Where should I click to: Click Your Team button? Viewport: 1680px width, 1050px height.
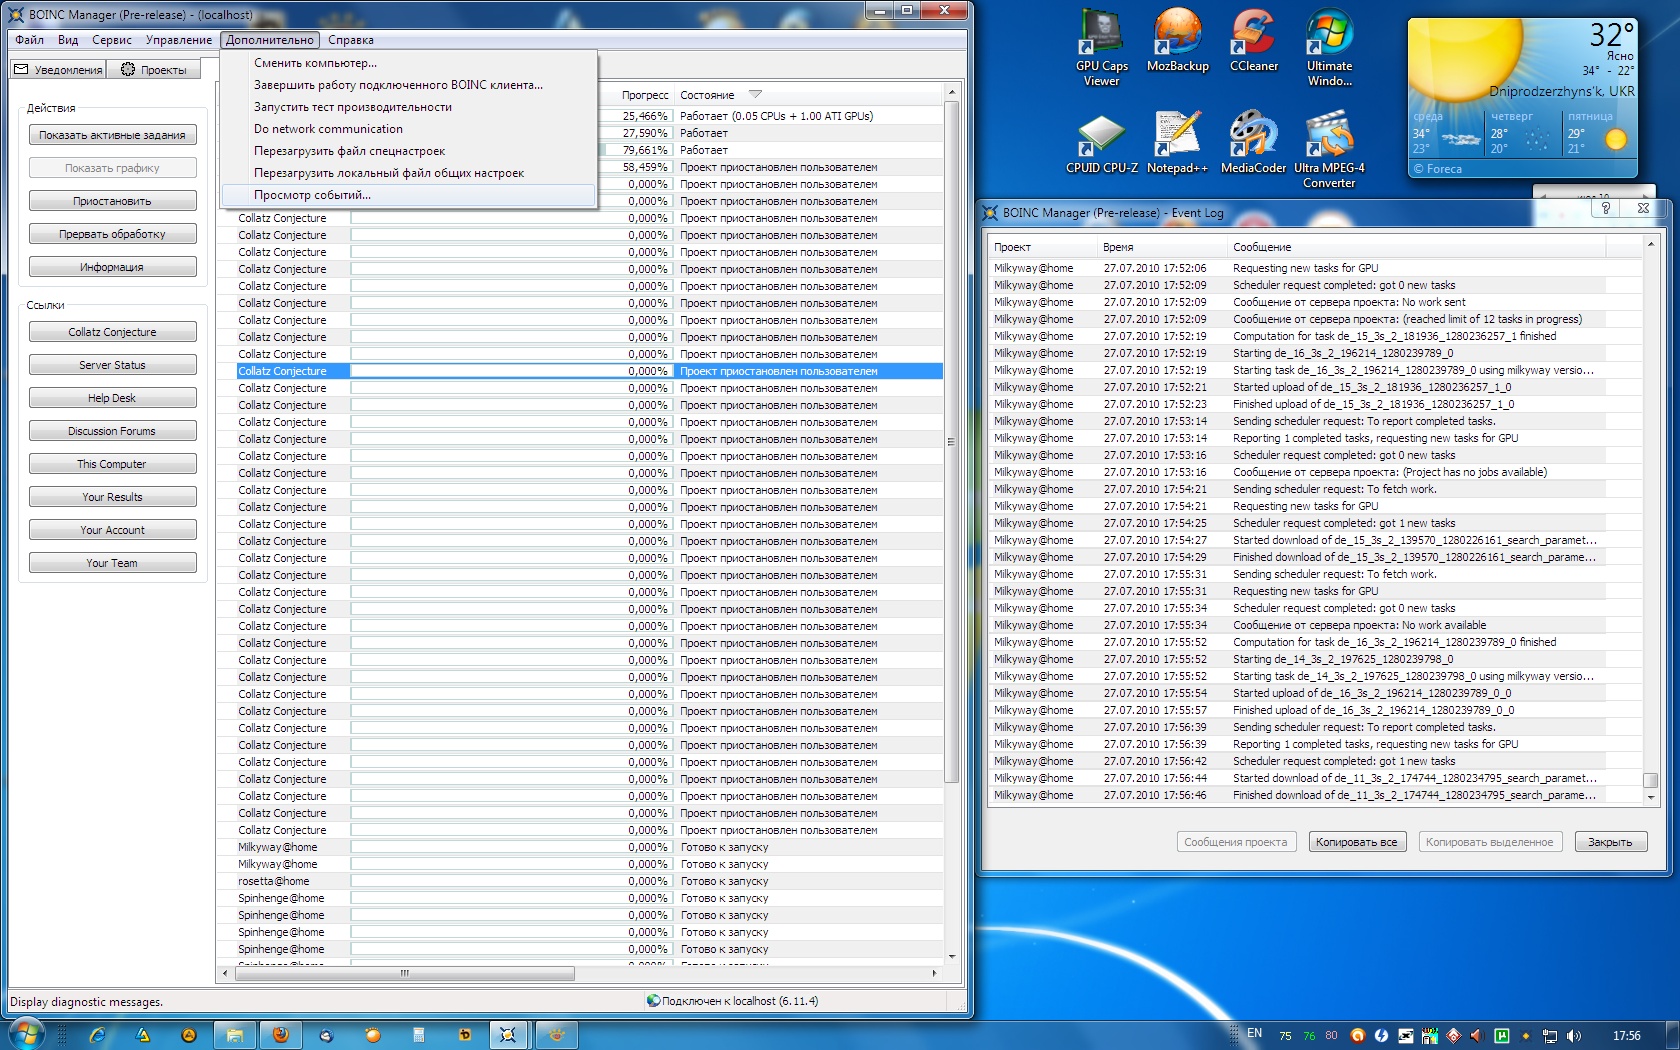pos(112,563)
